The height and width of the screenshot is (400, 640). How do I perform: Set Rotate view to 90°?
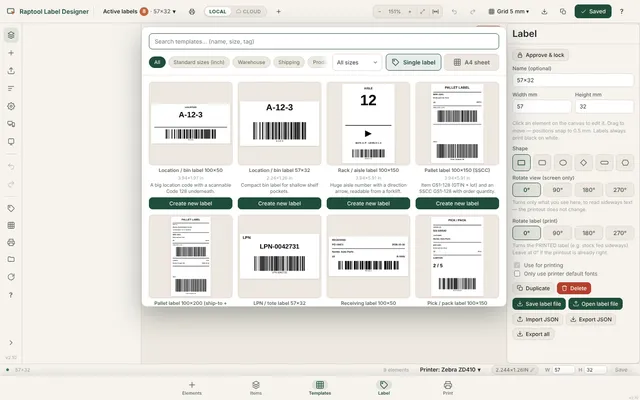[558, 190]
